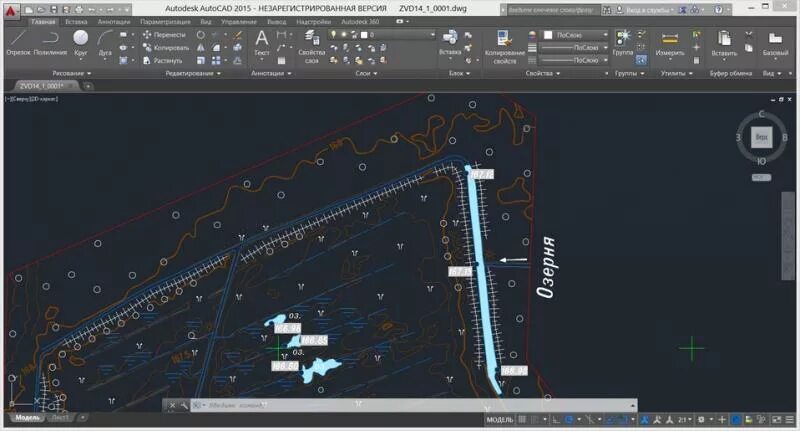Expand the Слои panel
The height and width of the screenshot is (431, 800).
coord(366,73)
